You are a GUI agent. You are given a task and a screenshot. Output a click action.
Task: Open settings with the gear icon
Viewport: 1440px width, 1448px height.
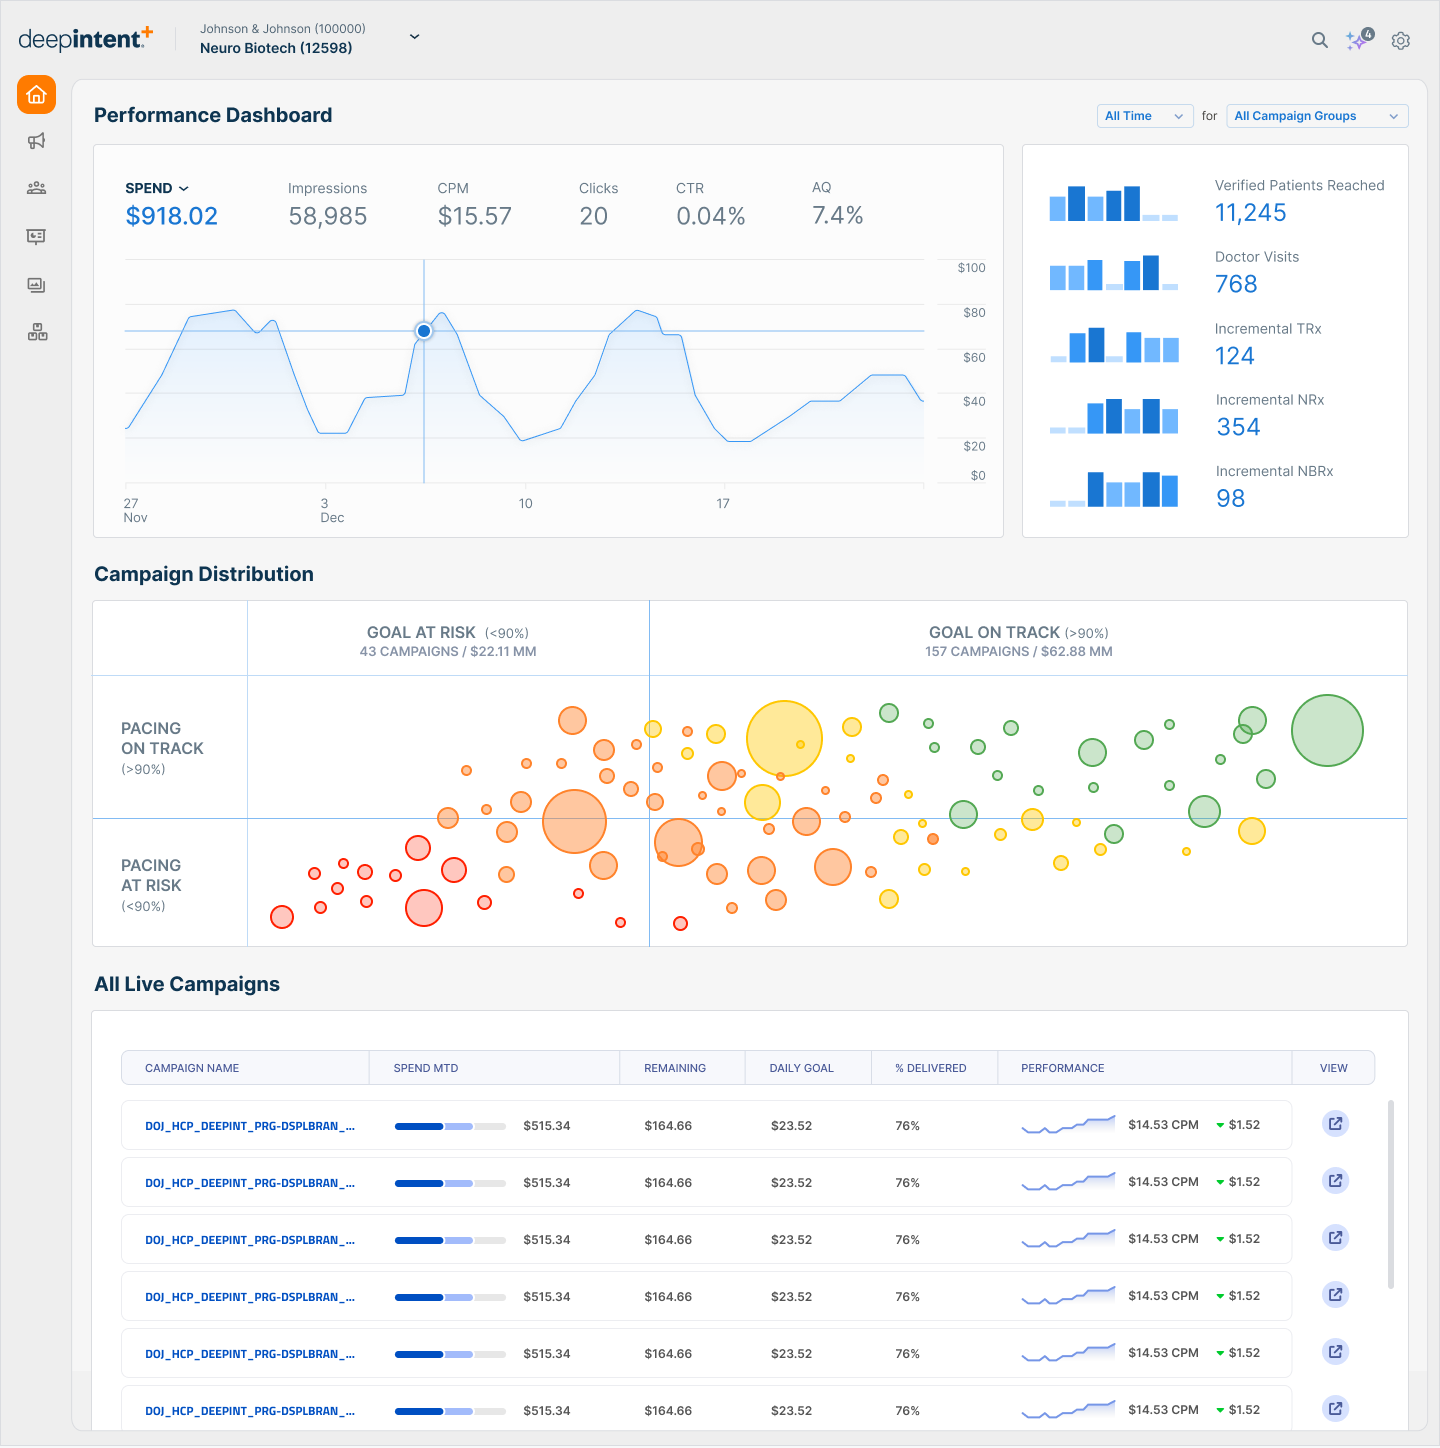pyautogui.click(x=1401, y=41)
